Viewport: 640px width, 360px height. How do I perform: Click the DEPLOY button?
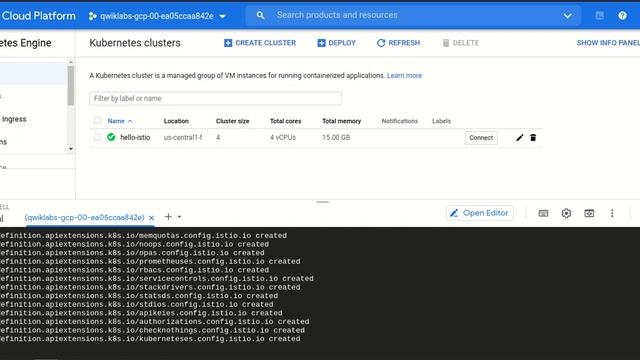336,43
